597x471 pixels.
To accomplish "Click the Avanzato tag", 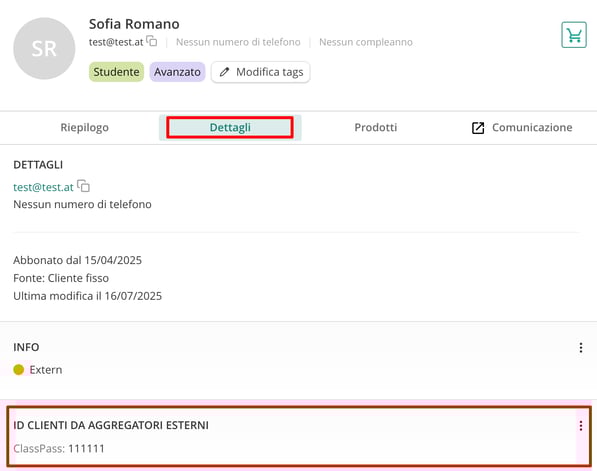I will (x=177, y=72).
